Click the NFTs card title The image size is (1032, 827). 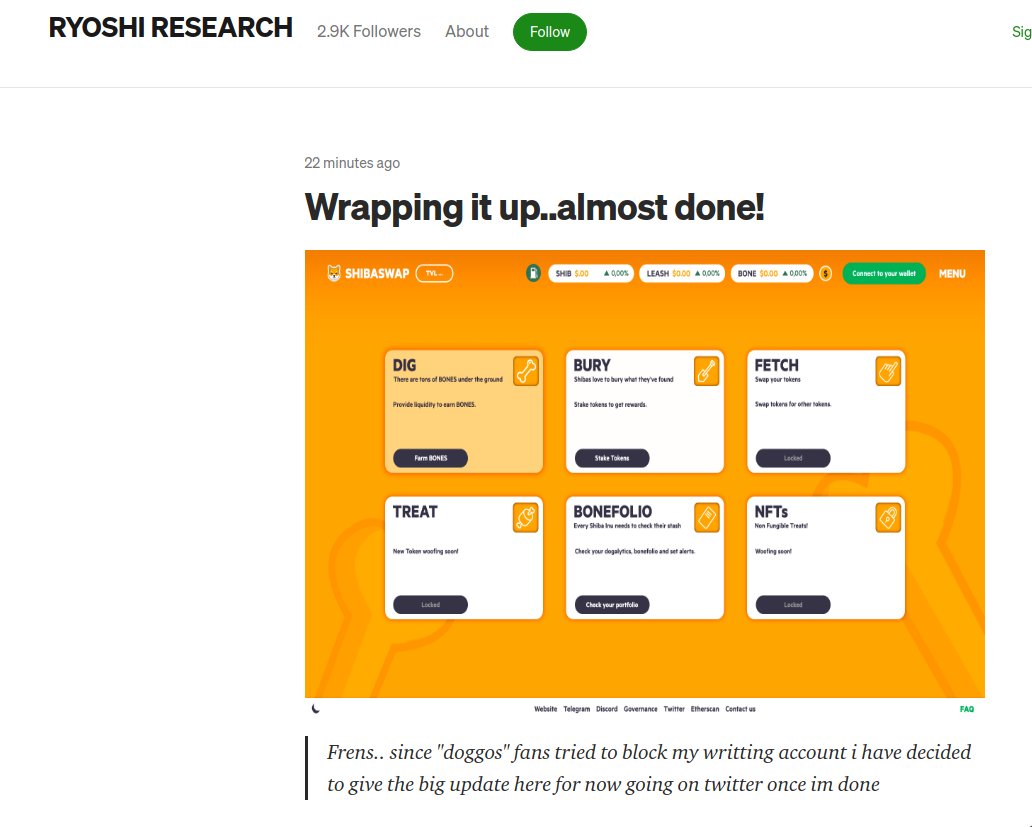click(771, 512)
